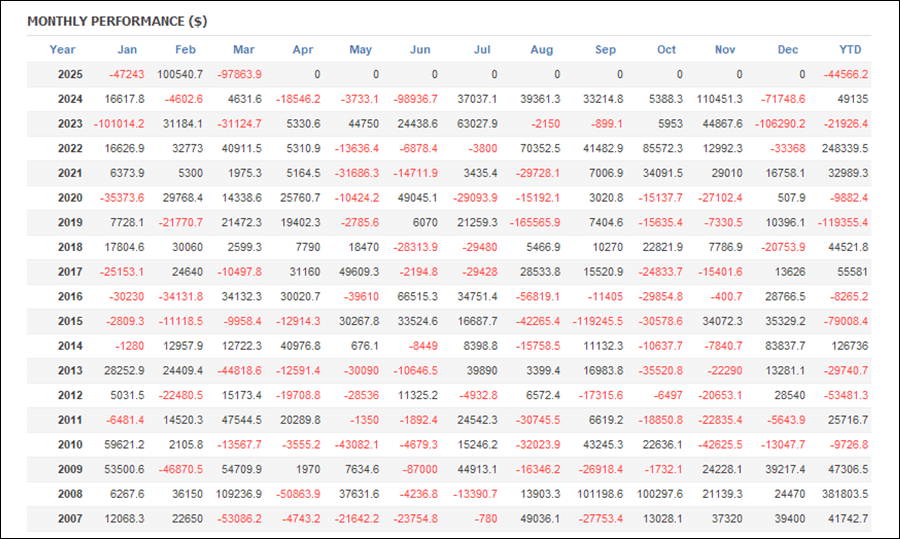Screen dimensions: 900x539
Task: Click the Jul column header
Action: coord(482,49)
